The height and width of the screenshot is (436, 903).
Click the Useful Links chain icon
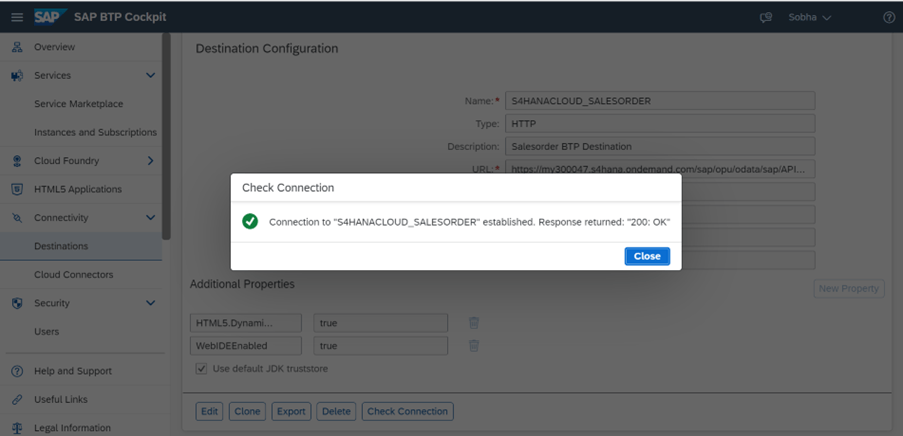pos(17,399)
